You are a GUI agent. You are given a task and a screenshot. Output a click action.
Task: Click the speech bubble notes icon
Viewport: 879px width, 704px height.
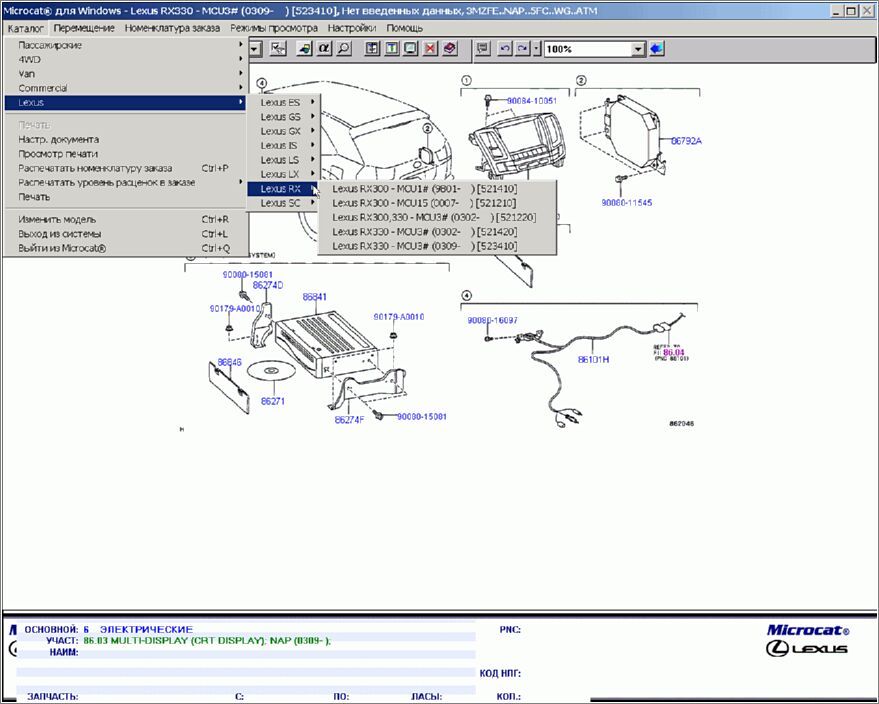pyautogui.click(x=482, y=48)
